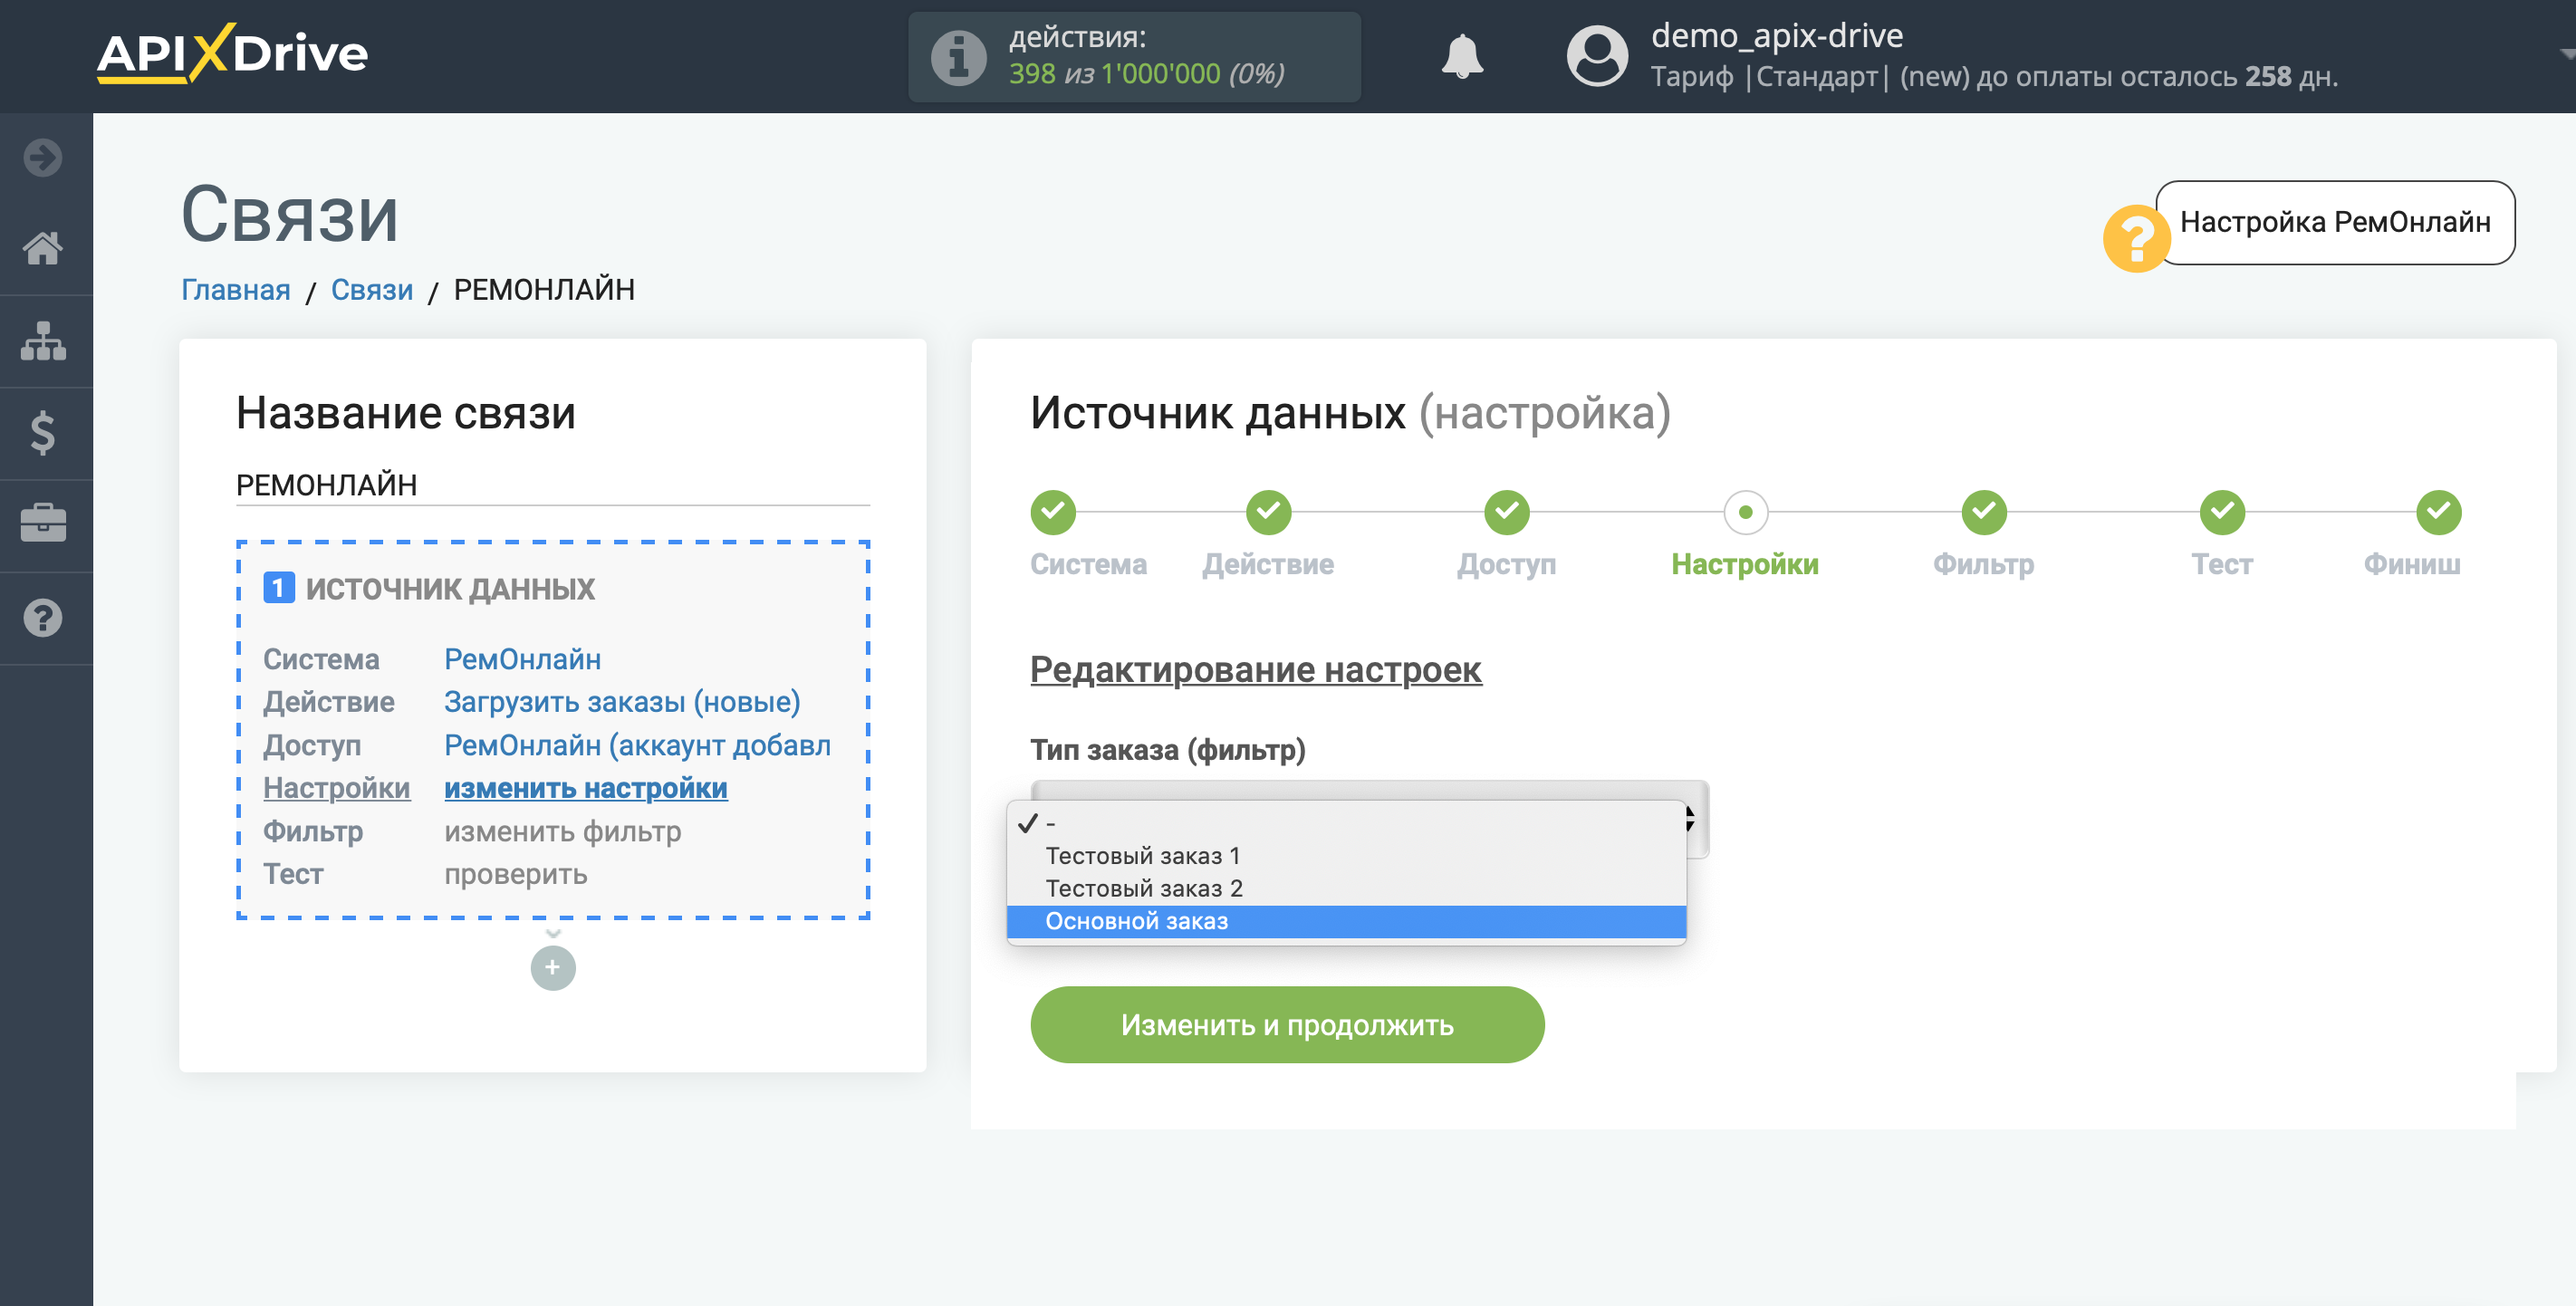Click Изменить и продолжить button
2576x1306 pixels.
(x=1287, y=1025)
